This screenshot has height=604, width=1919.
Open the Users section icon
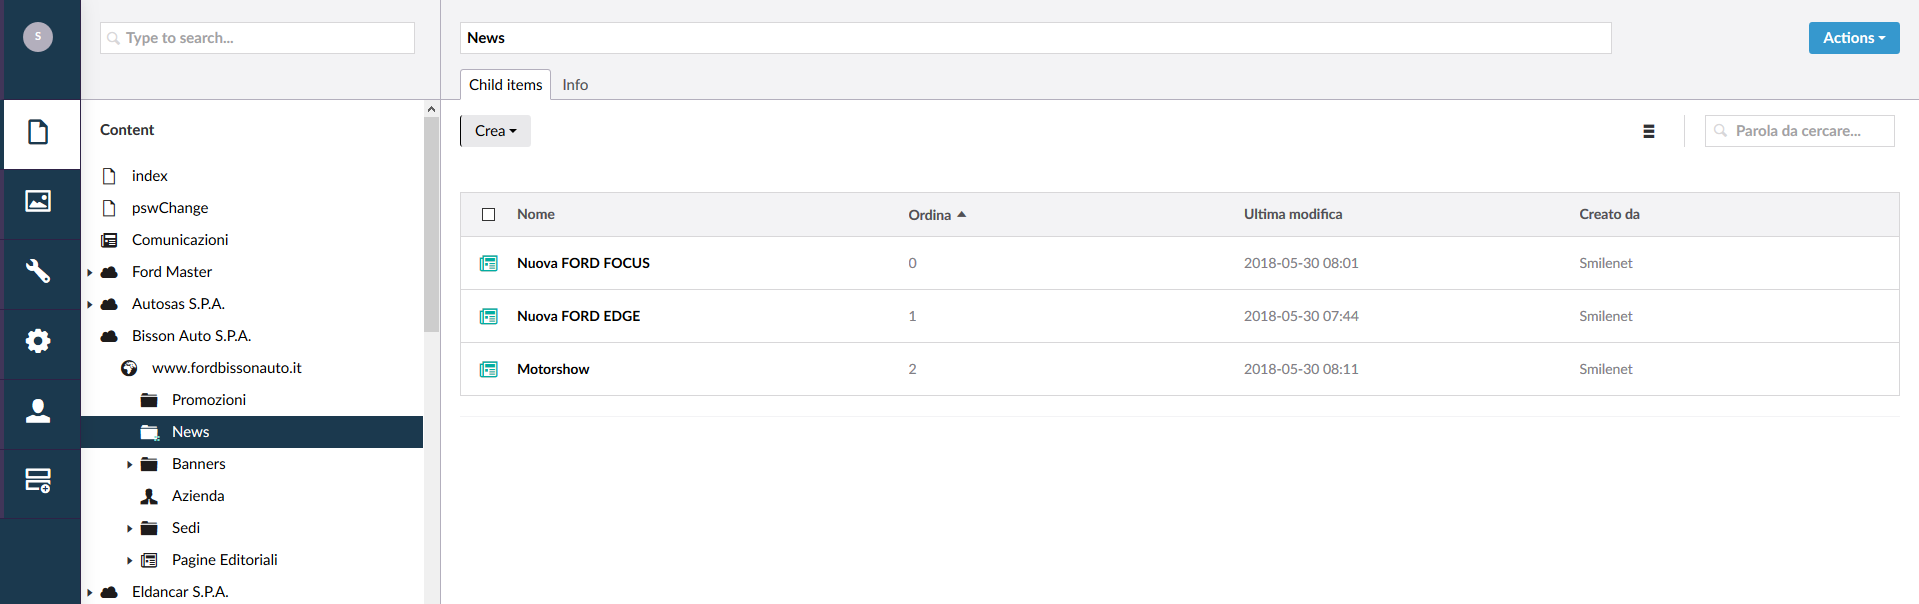[39, 411]
